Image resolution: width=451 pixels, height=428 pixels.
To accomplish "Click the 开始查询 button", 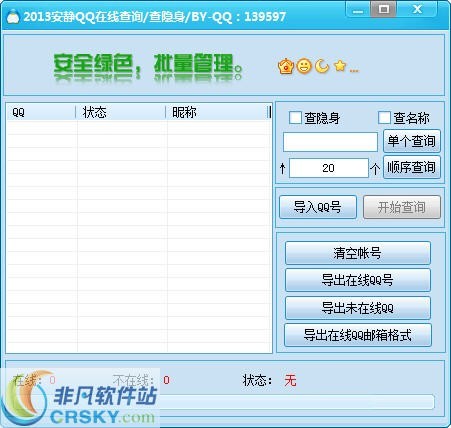I will click(402, 207).
